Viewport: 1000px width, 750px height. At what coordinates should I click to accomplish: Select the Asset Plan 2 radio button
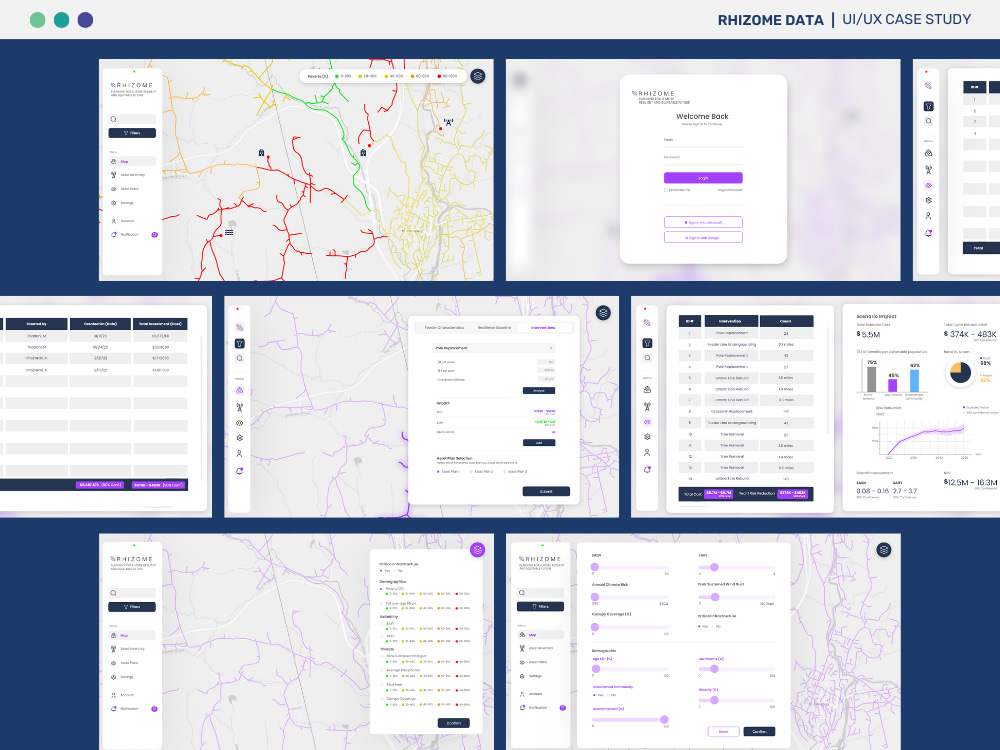pyautogui.click(x=471, y=472)
